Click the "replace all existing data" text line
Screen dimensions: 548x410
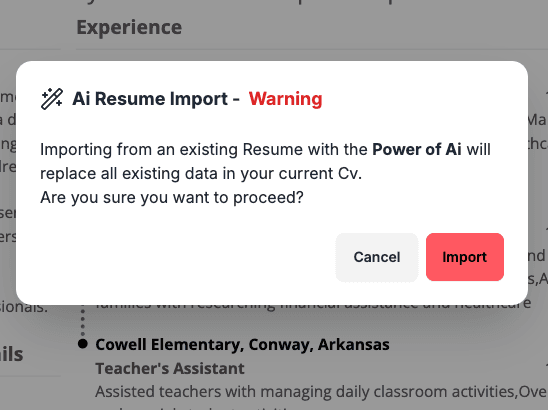[x=201, y=174]
